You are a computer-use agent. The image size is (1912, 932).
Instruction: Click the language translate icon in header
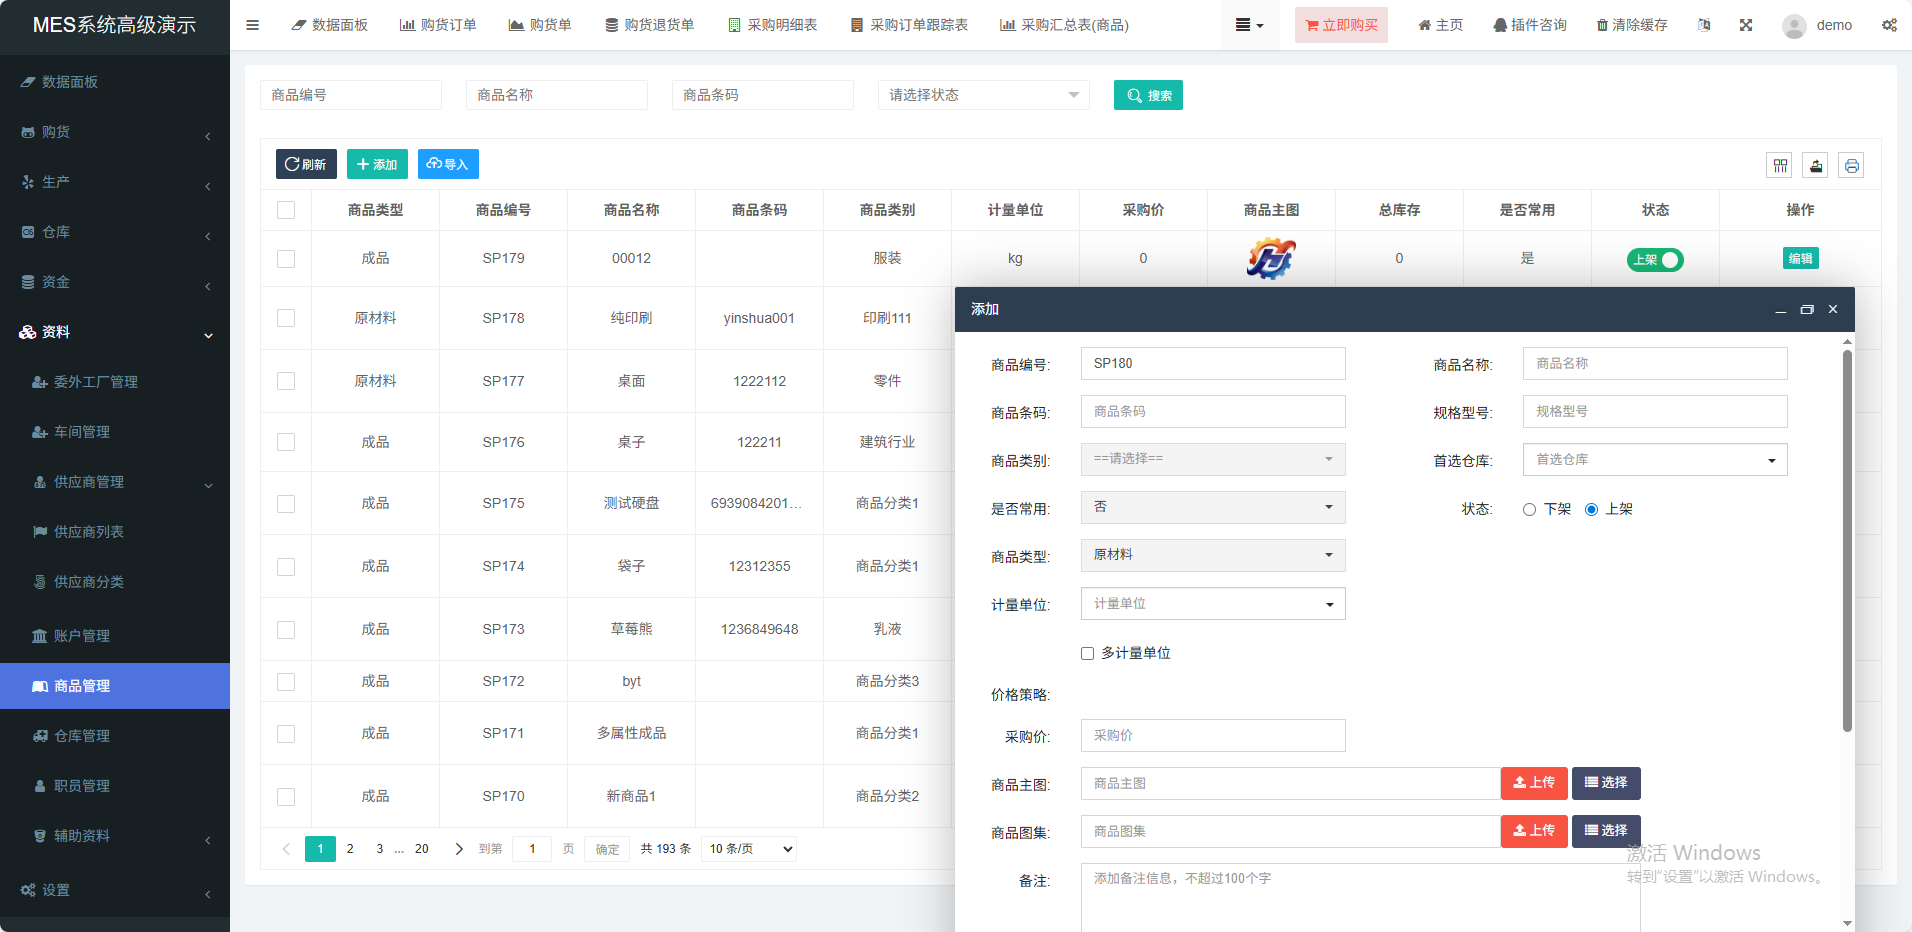click(x=1704, y=25)
